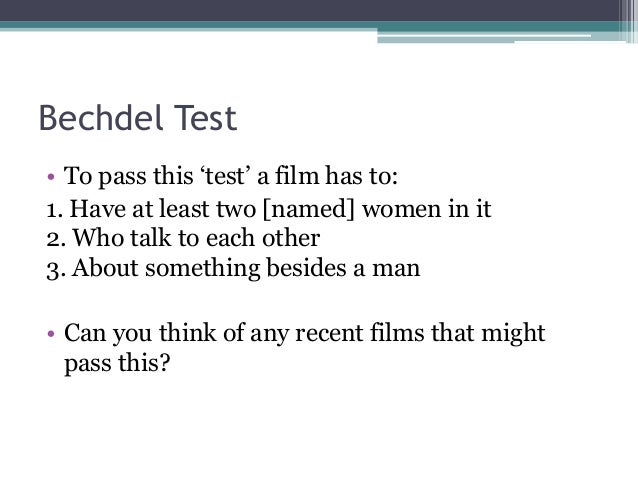638x479 pixels.
Task: Click the 'Can you think of any recent films' line
Action: click(304, 333)
